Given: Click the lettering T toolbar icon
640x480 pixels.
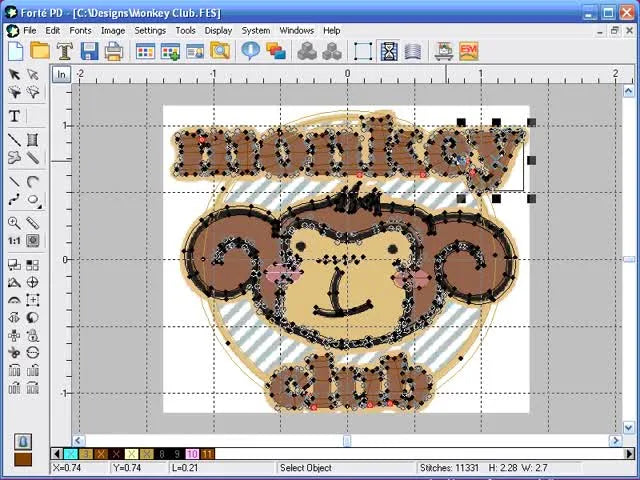Looking at the screenshot, I should (x=64, y=51).
